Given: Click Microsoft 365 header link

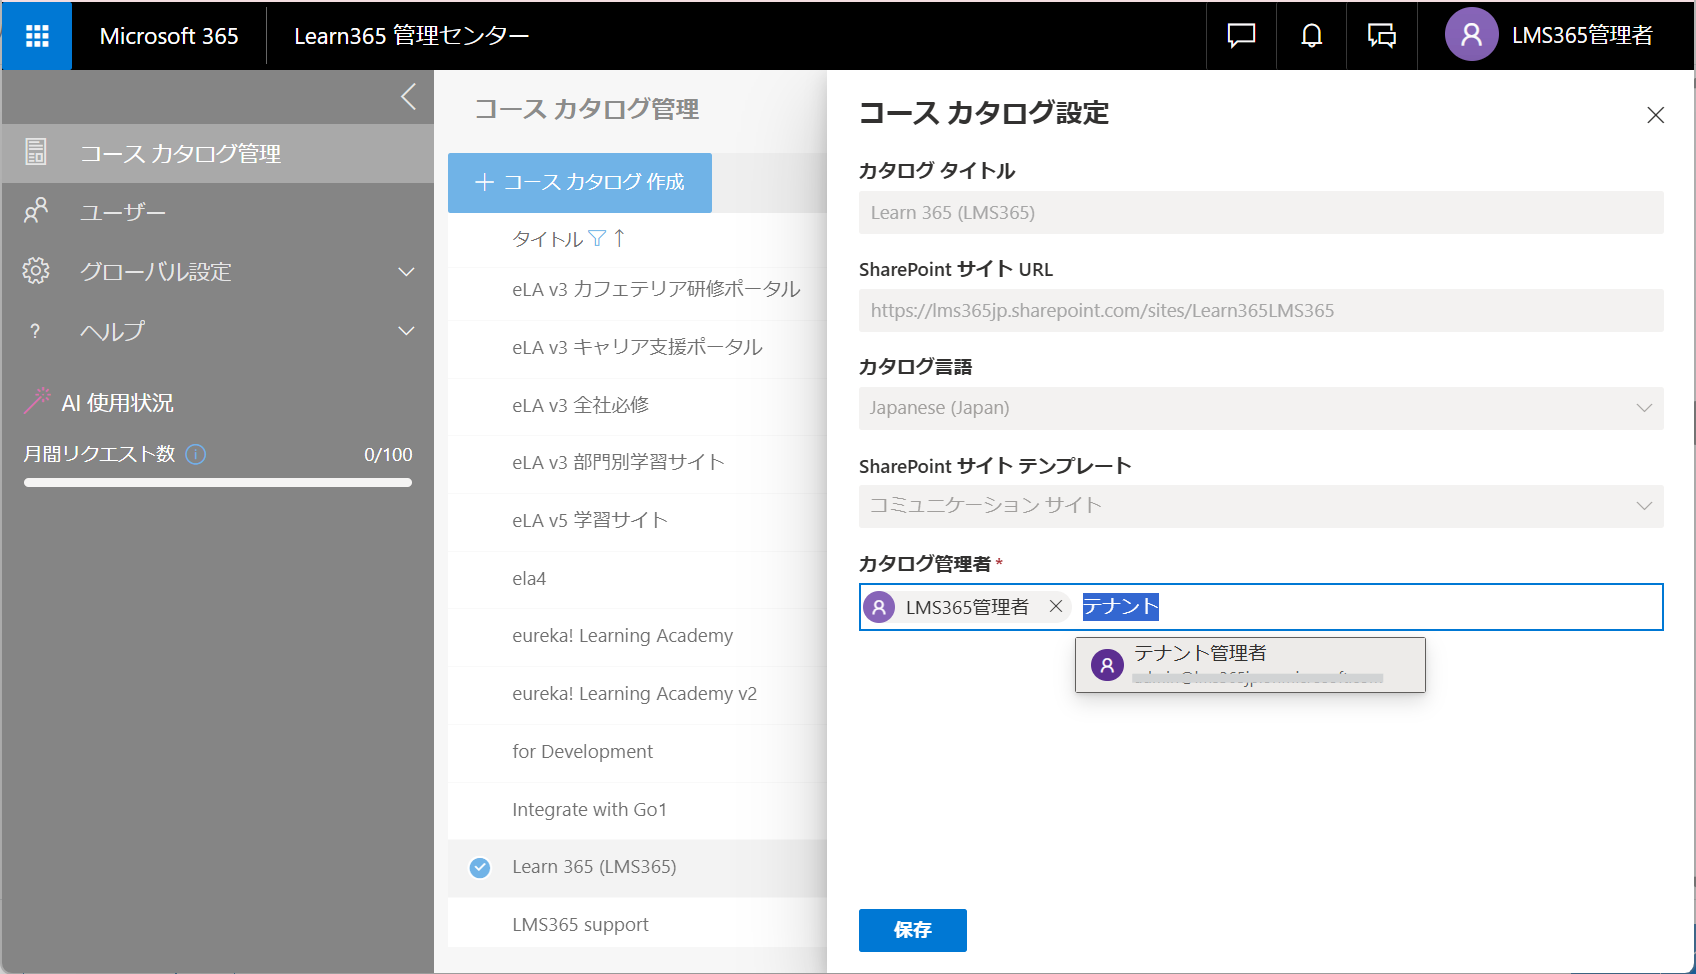Looking at the screenshot, I should point(169,36).
